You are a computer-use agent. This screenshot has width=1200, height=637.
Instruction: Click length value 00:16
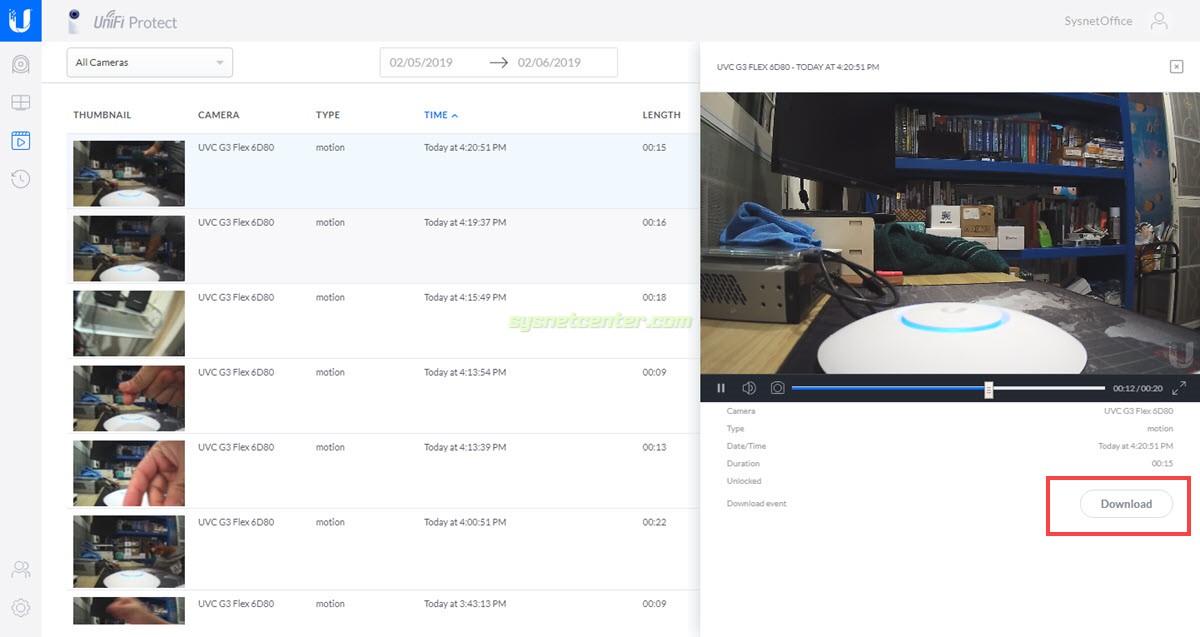654,222
